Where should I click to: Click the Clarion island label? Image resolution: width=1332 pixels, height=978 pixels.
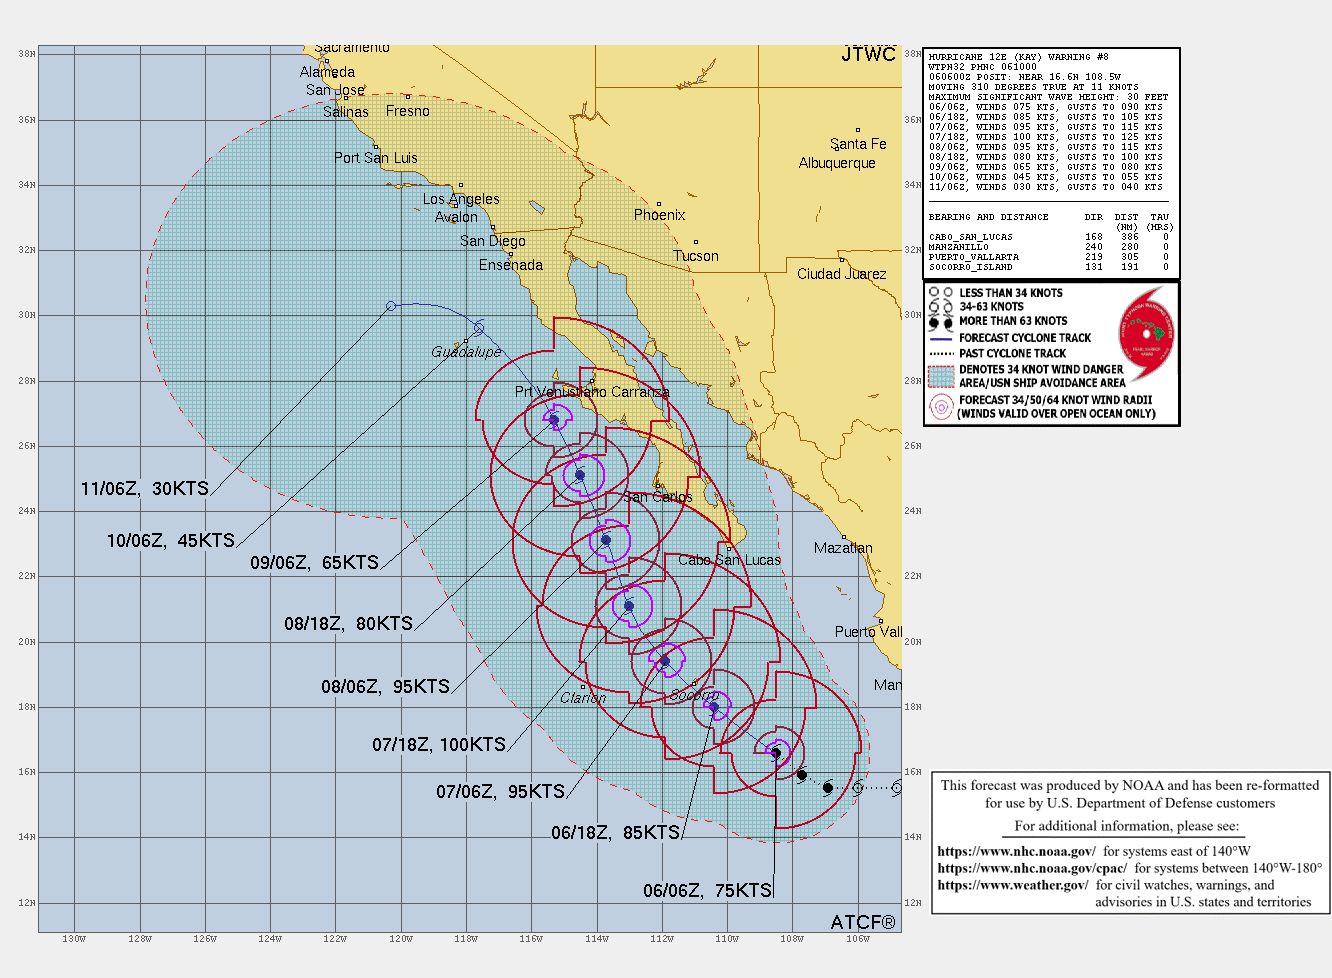click(x=583, y=698)
